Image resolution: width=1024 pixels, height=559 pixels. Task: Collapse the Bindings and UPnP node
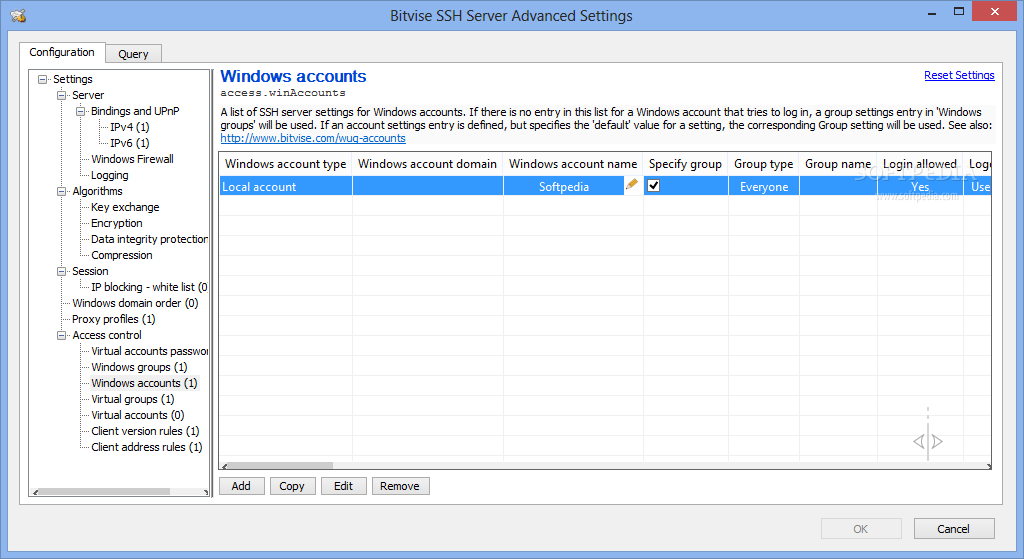[80, 111]
